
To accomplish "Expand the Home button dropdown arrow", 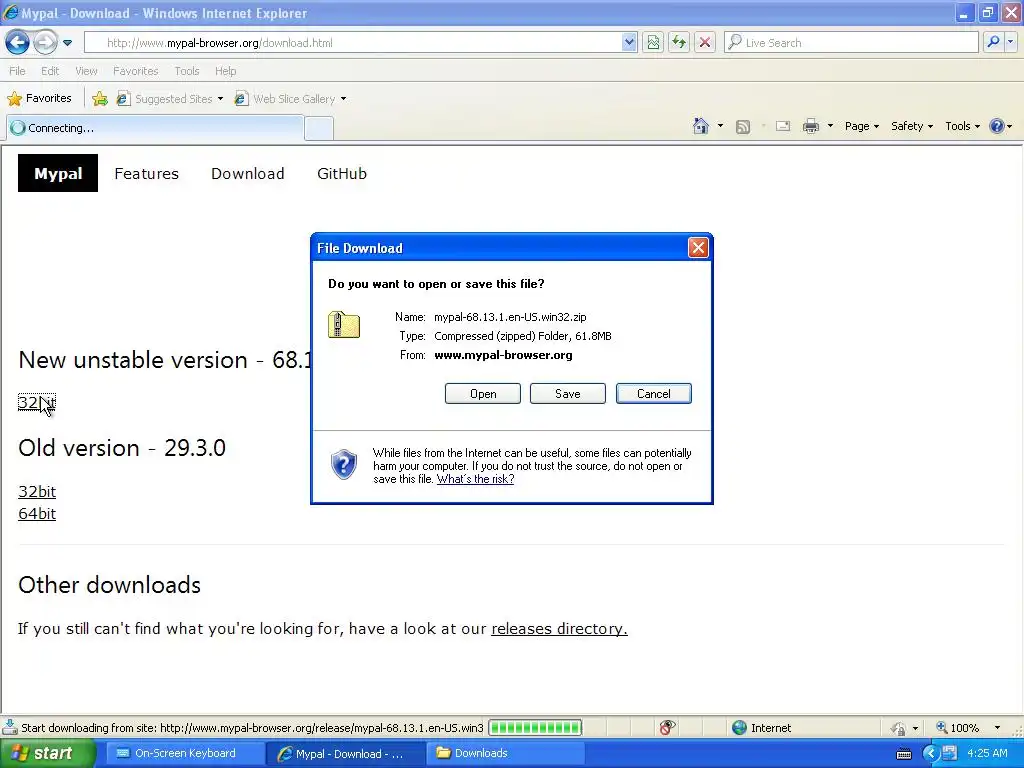I will [x=720, y=126].
